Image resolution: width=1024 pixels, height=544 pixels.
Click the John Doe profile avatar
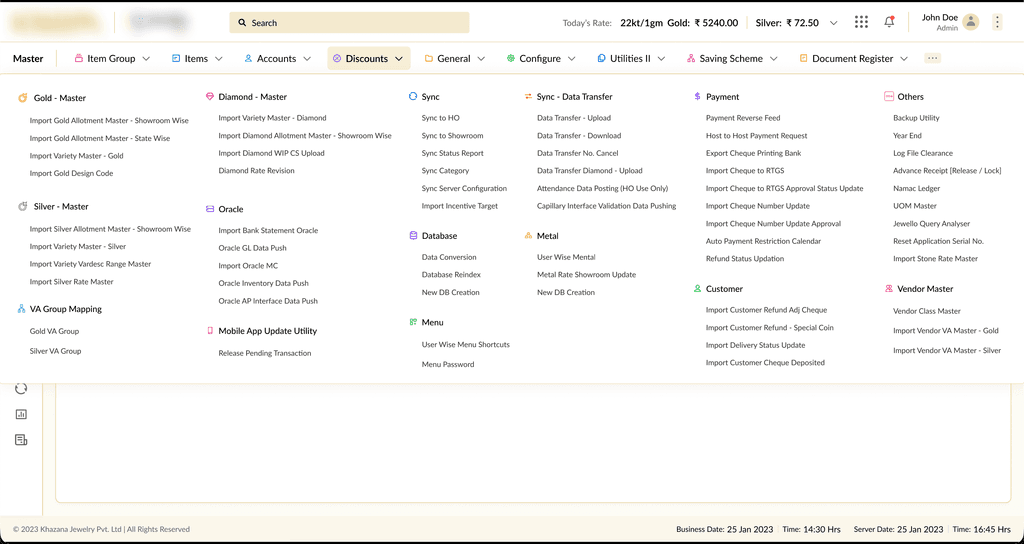pos(971,22)
